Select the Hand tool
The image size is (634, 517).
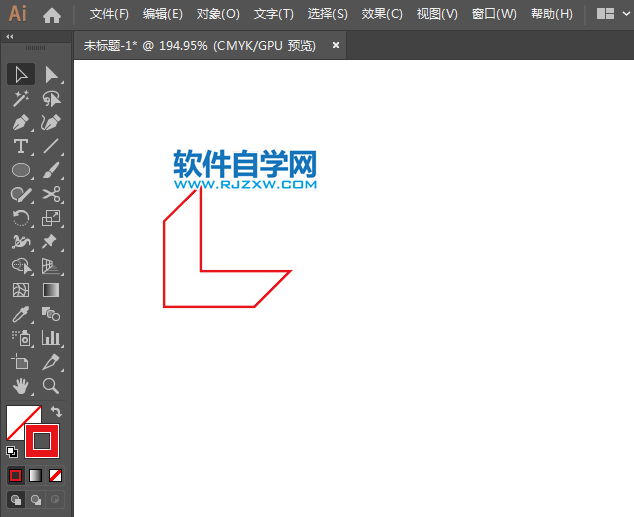(x=21, y=386)
